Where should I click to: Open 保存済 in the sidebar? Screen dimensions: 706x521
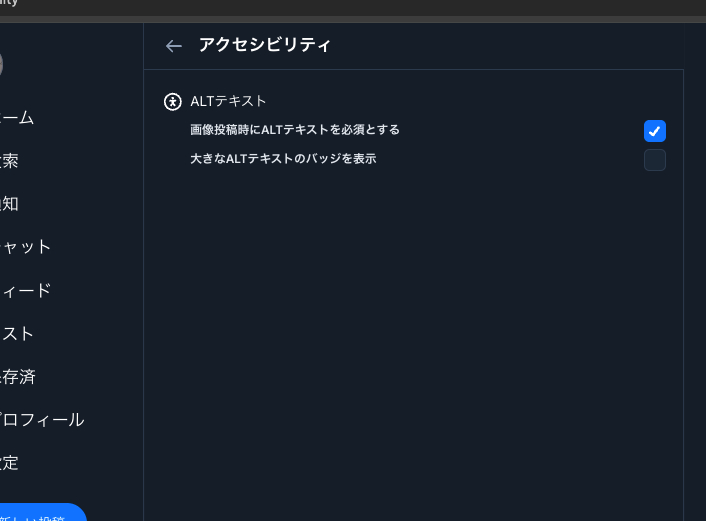(x=17, y=377)
